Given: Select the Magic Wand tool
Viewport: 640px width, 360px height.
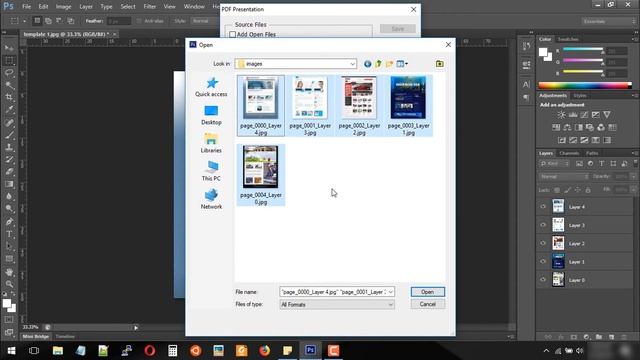Looking at the screenshot, I should tap(9, 85).
